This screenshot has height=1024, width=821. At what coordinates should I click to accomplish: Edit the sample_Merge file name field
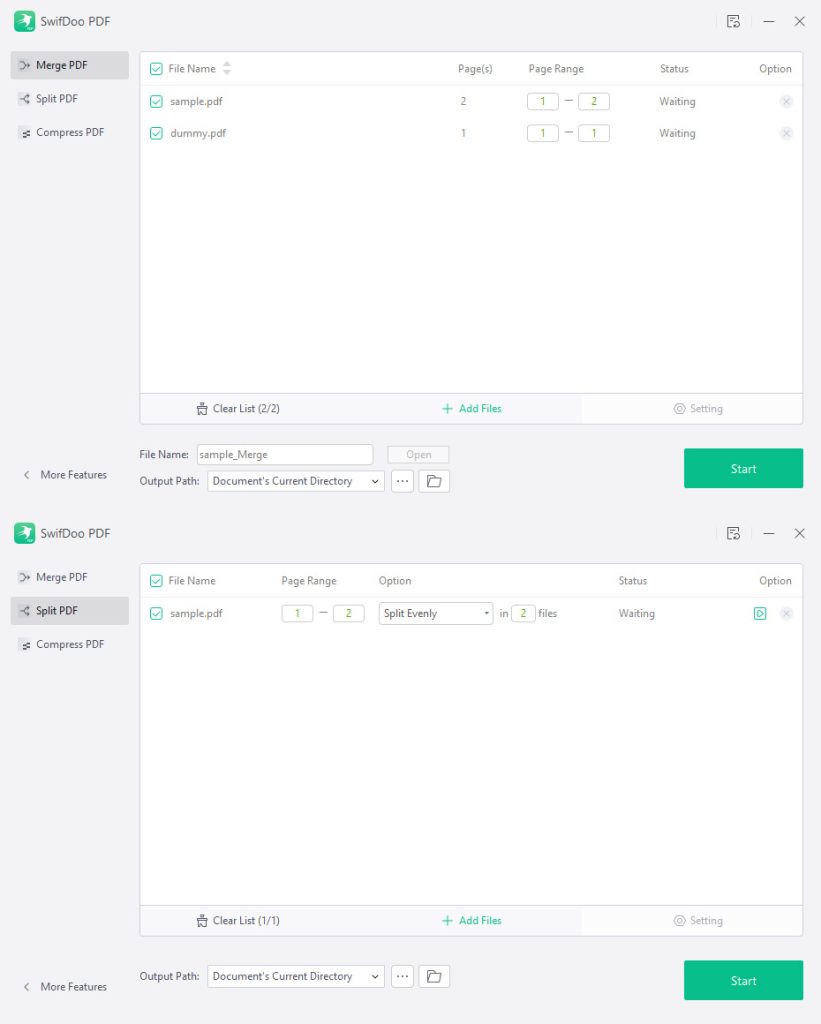tap(285, 455)
